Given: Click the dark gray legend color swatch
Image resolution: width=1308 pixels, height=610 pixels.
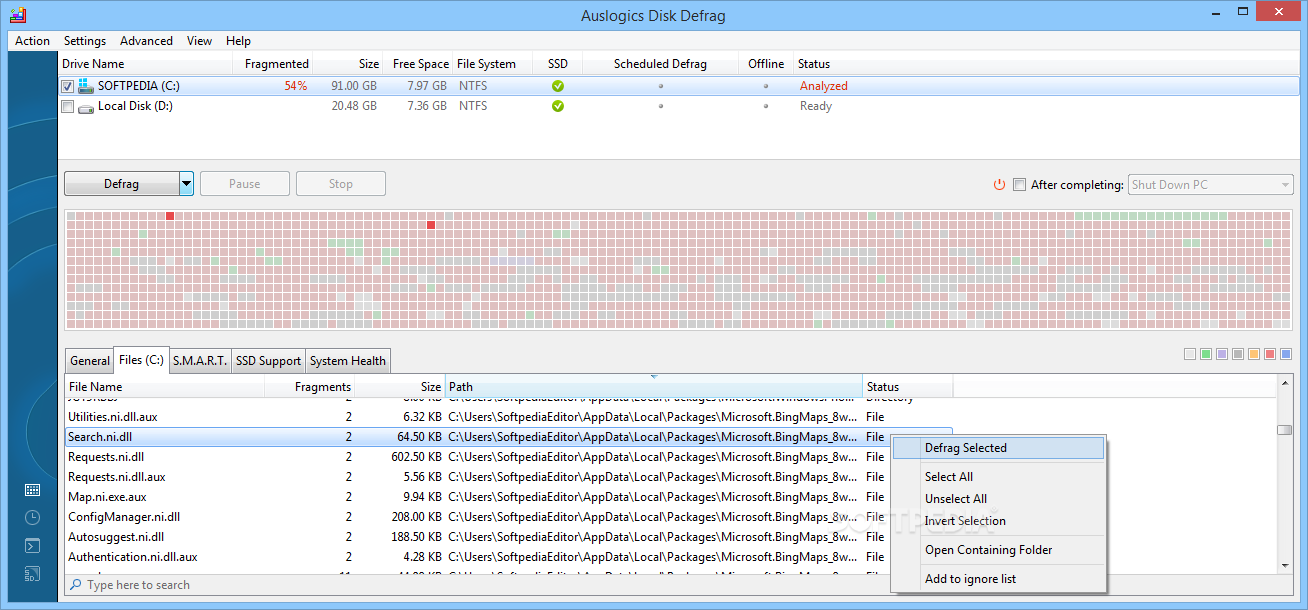Looking at the screenshot, I should pyautogui.click(x=1238, y=354).
